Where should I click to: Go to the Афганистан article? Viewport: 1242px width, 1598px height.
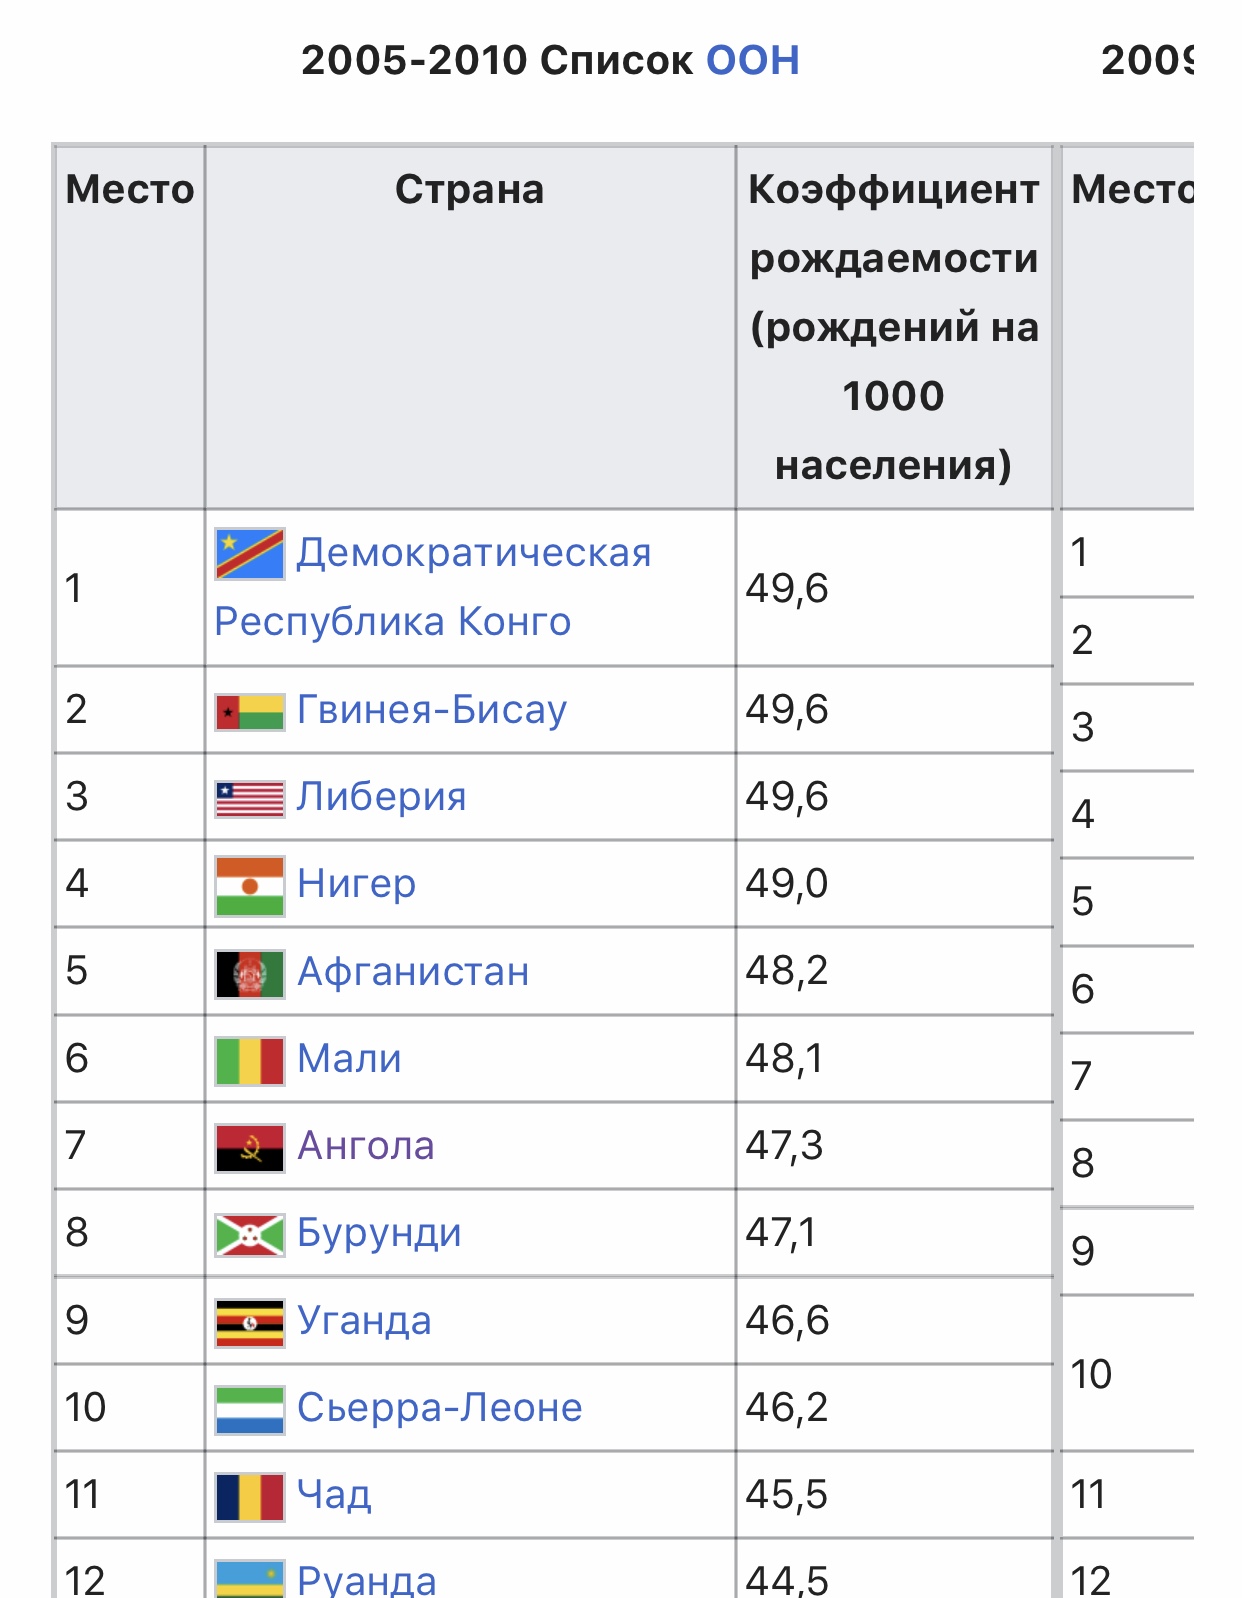(x=413, y=972)
